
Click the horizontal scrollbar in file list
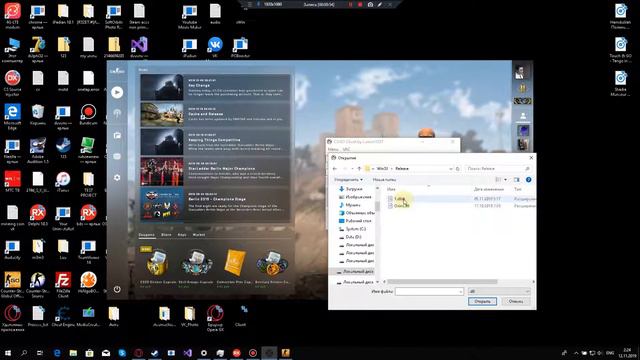tap(443, 282)
